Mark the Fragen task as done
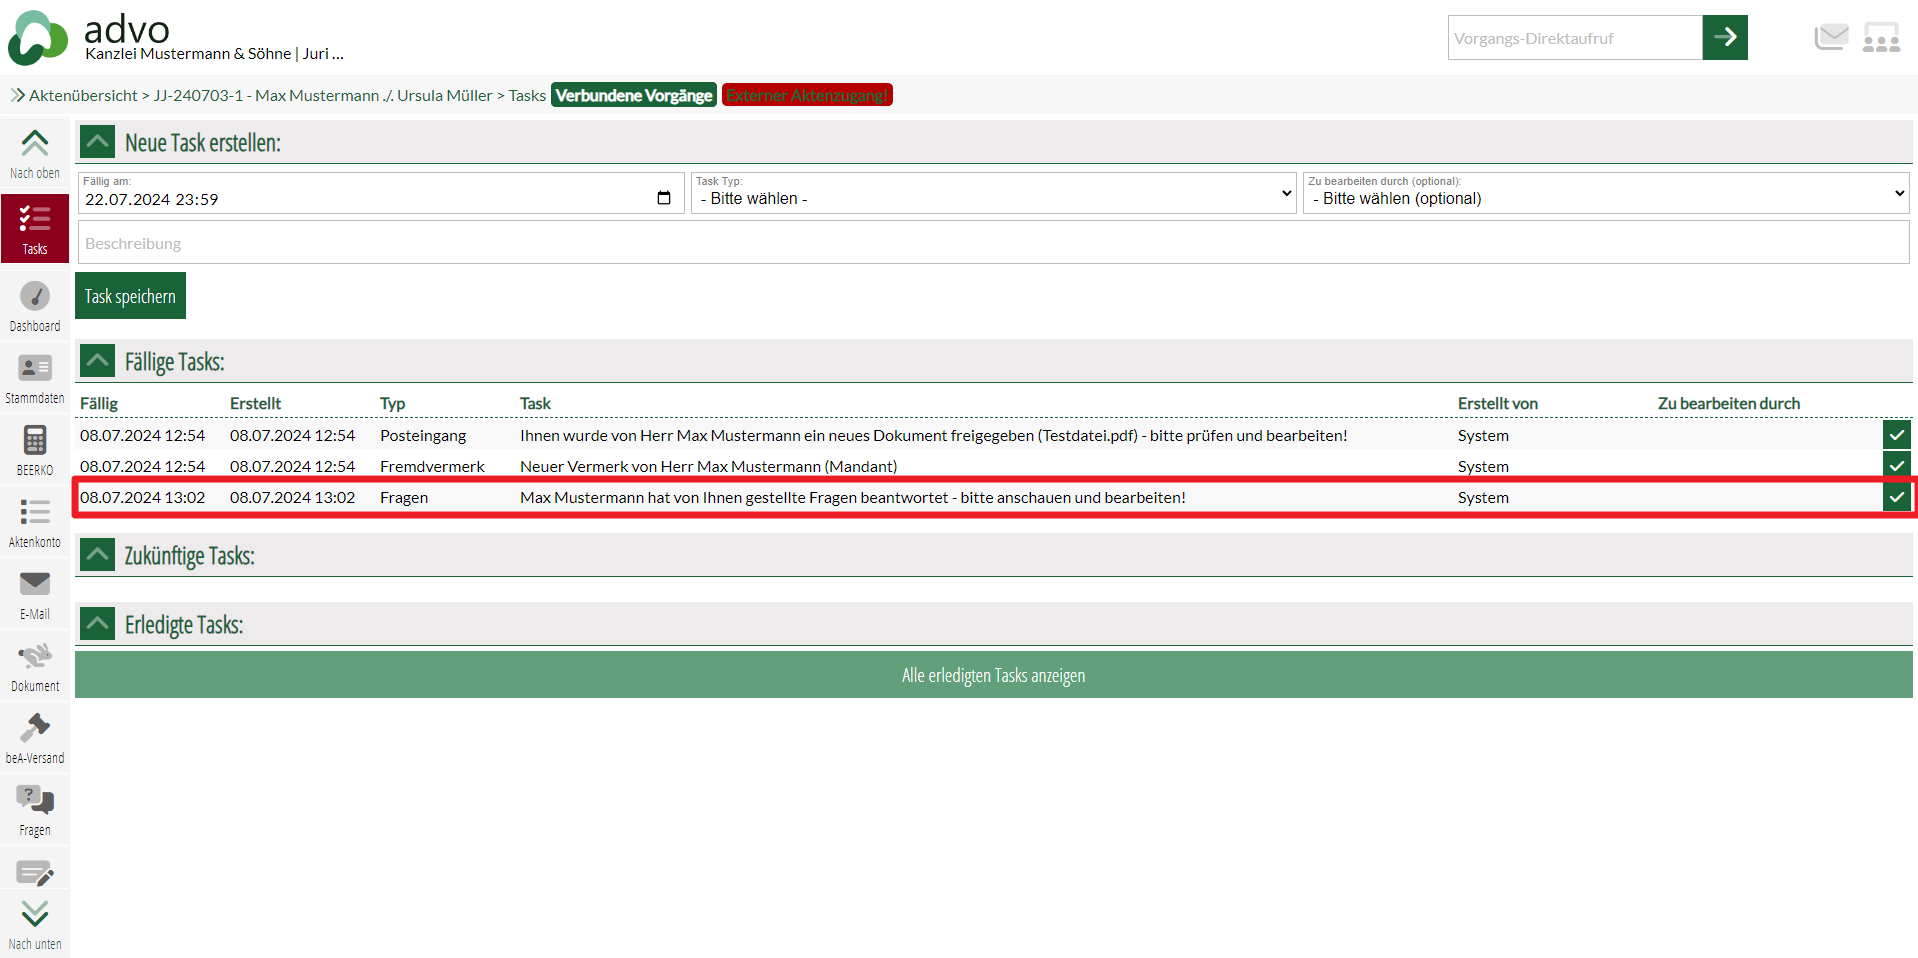The height and width of the screenshot is (958, 1918). click(1896, 497)
